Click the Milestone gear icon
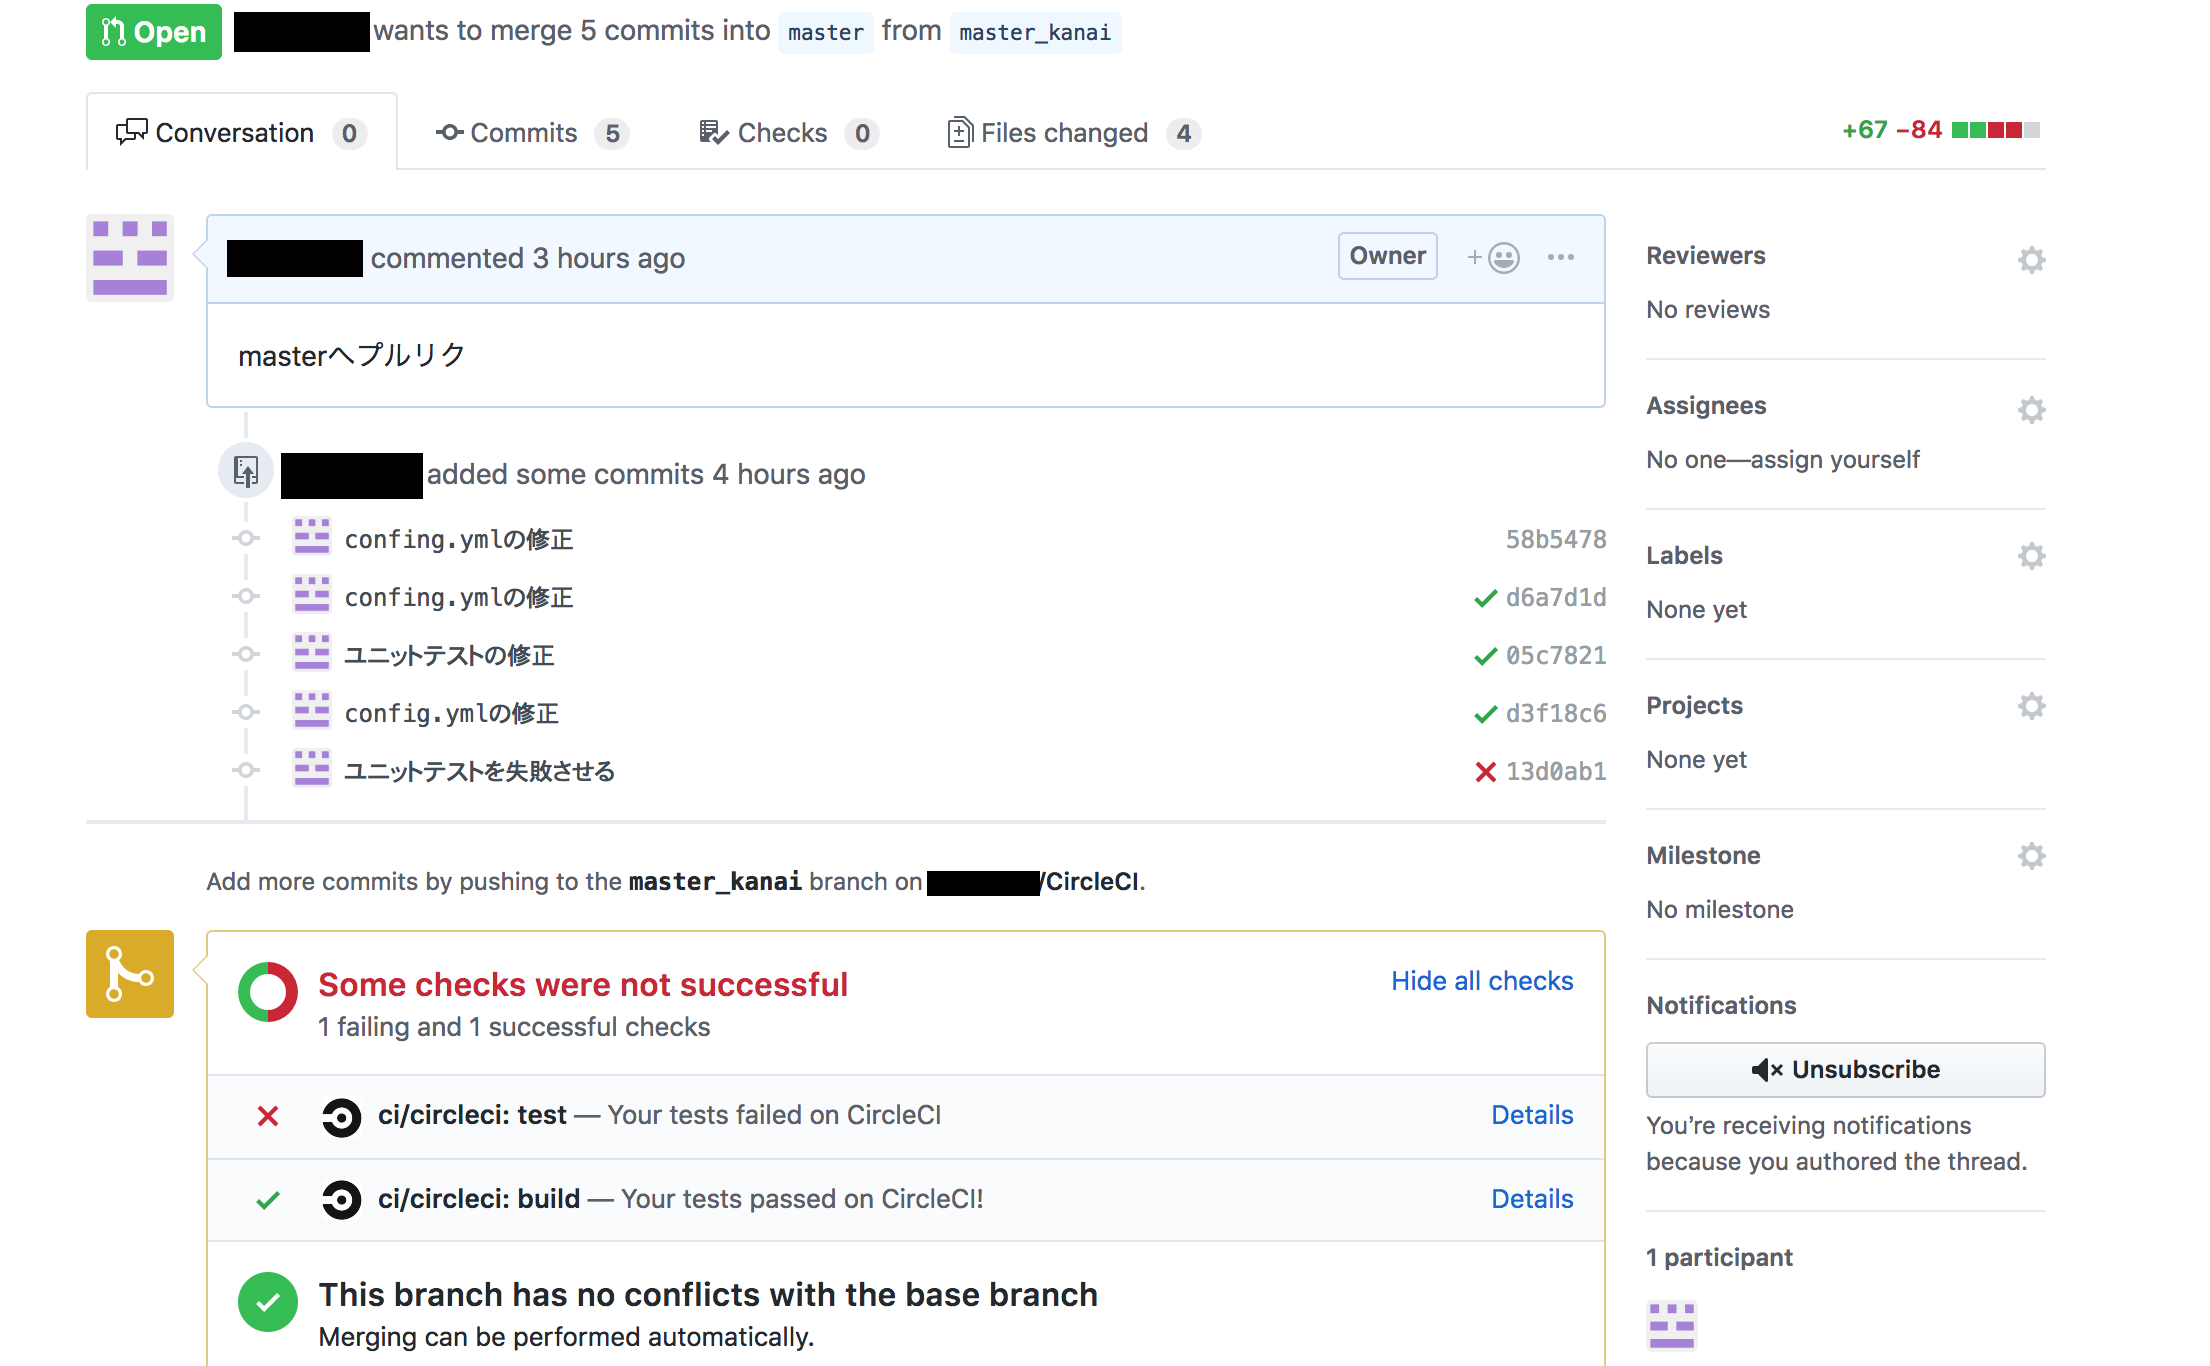Screen dimensions: 2210x1366 pyautogui.click(x=2031, y=856)
